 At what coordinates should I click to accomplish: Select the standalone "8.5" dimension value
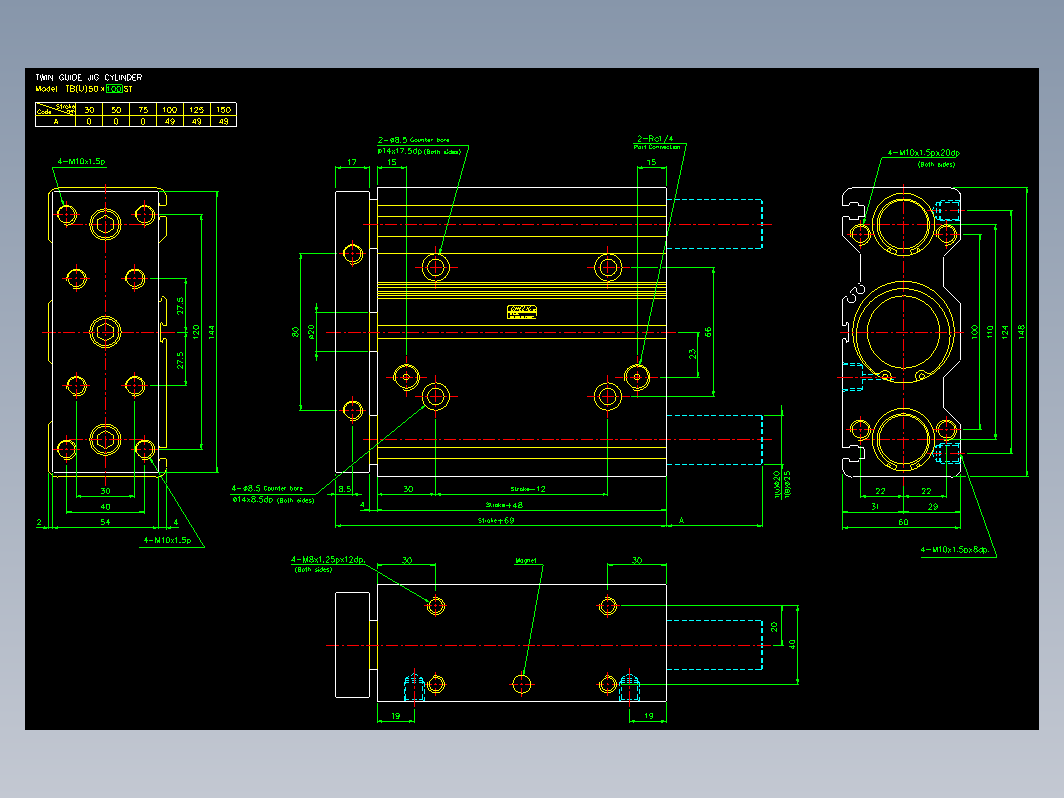tap(345, 489)
